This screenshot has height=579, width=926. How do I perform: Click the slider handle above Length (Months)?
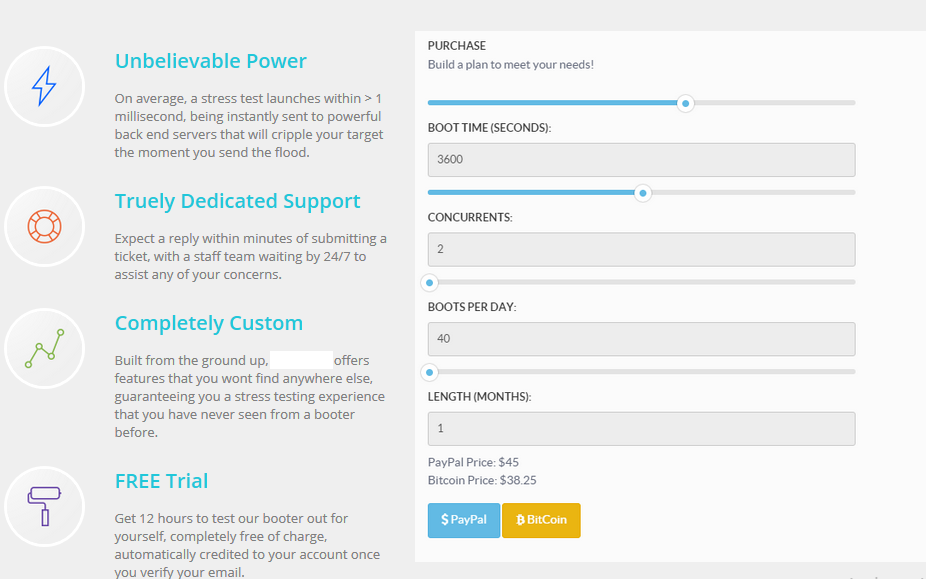(429, 373)
